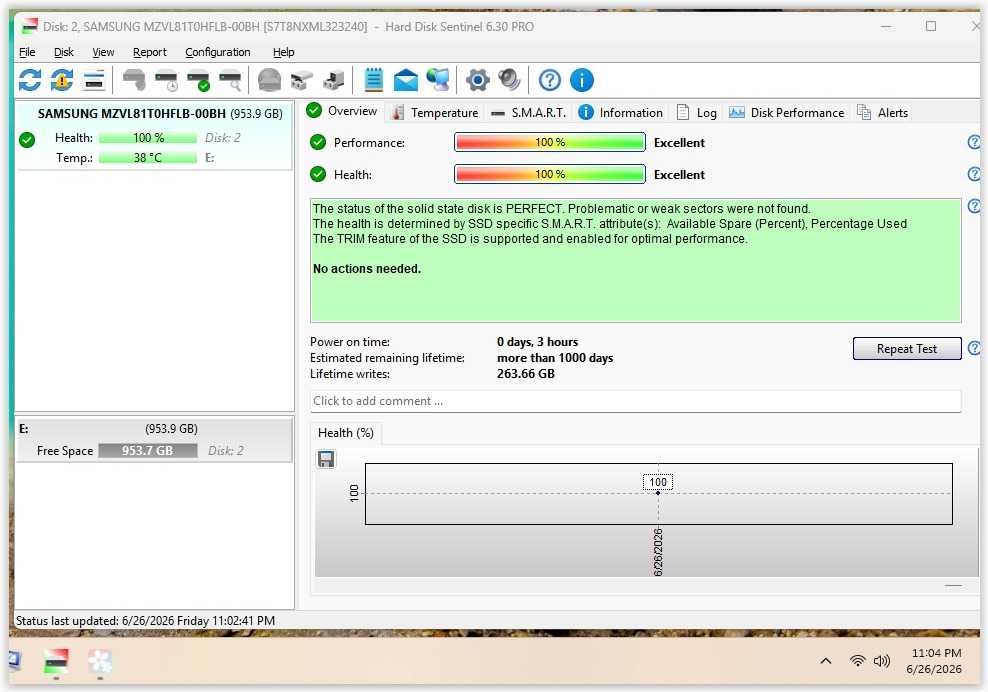Viewport: 988px width, 692px height.
Task: Click the Free Space 953.7 GB bar
Action: pyautogui.click(x=148, y=451)
